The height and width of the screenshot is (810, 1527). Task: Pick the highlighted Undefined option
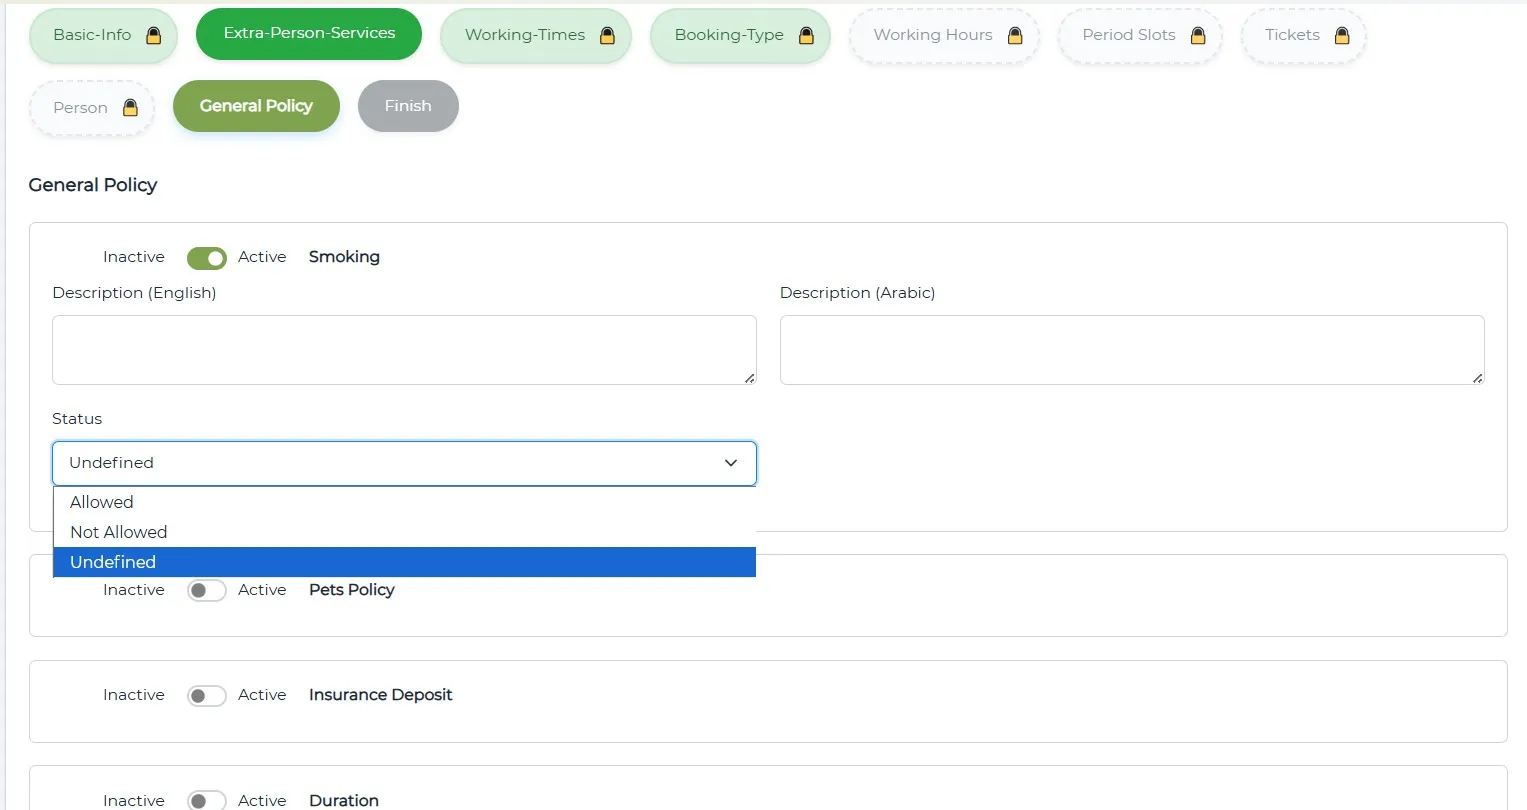click(x=113, y=562)
